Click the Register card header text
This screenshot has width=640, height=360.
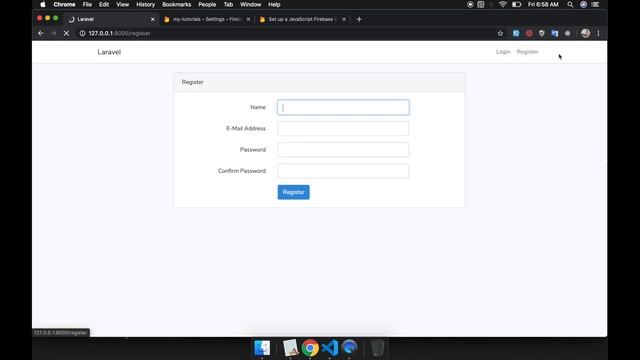tap(193, 82)
